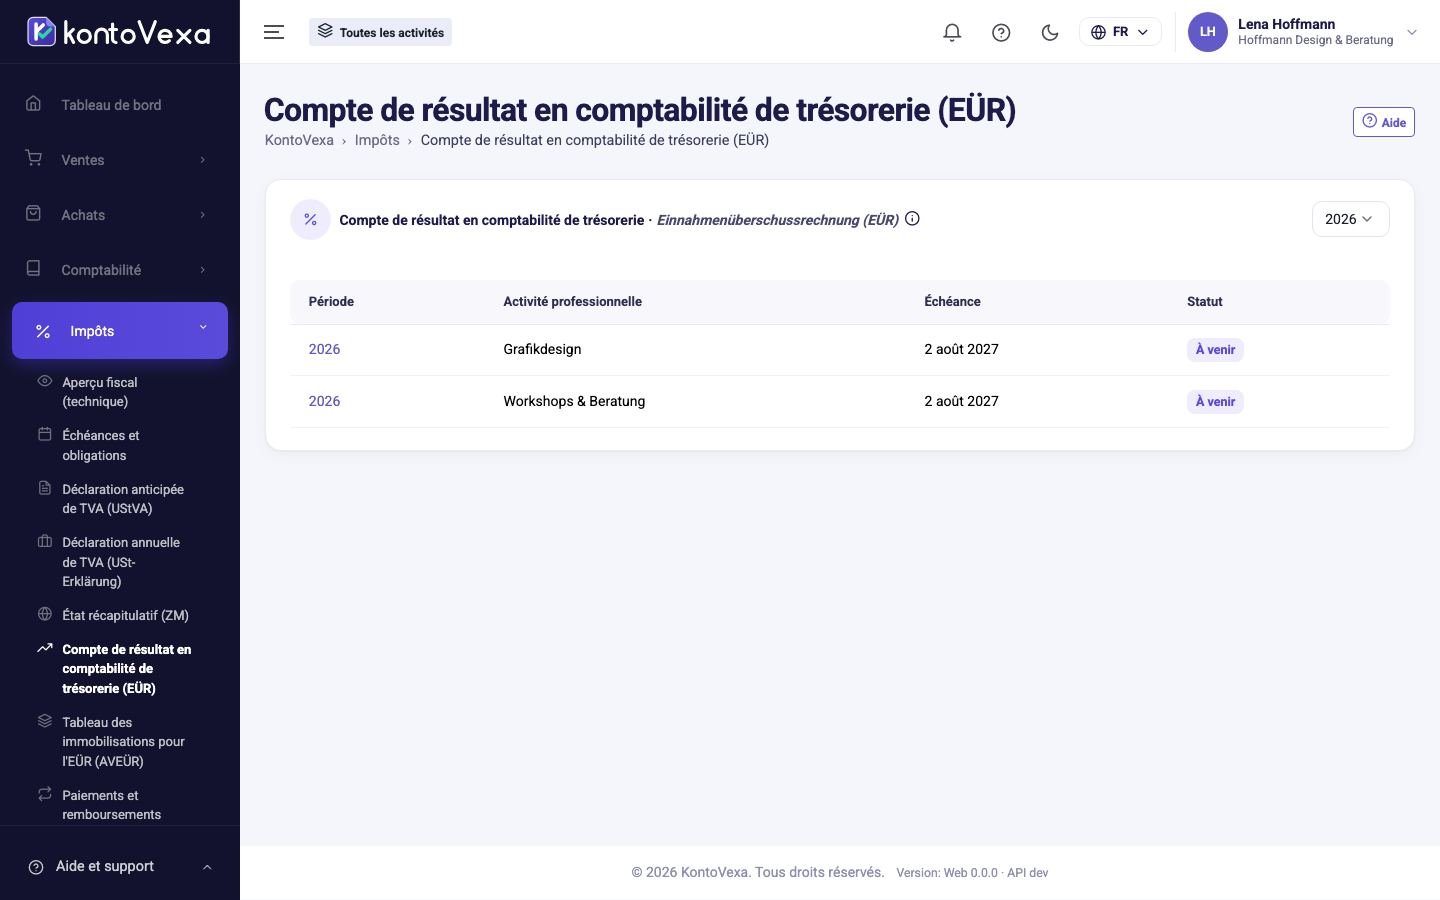Click the Comptabilité book icon
1440x900 pixels.
click(34, 269)
